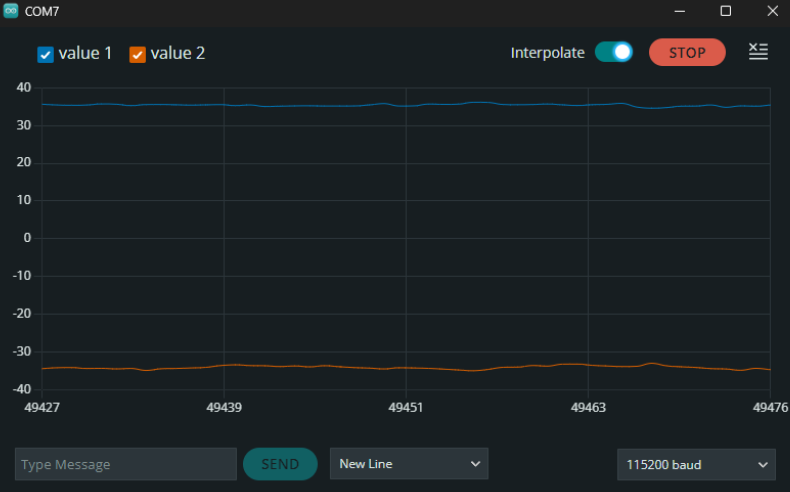
Task: Click the 49451 x-axis tick label
Action: [406, 408]
